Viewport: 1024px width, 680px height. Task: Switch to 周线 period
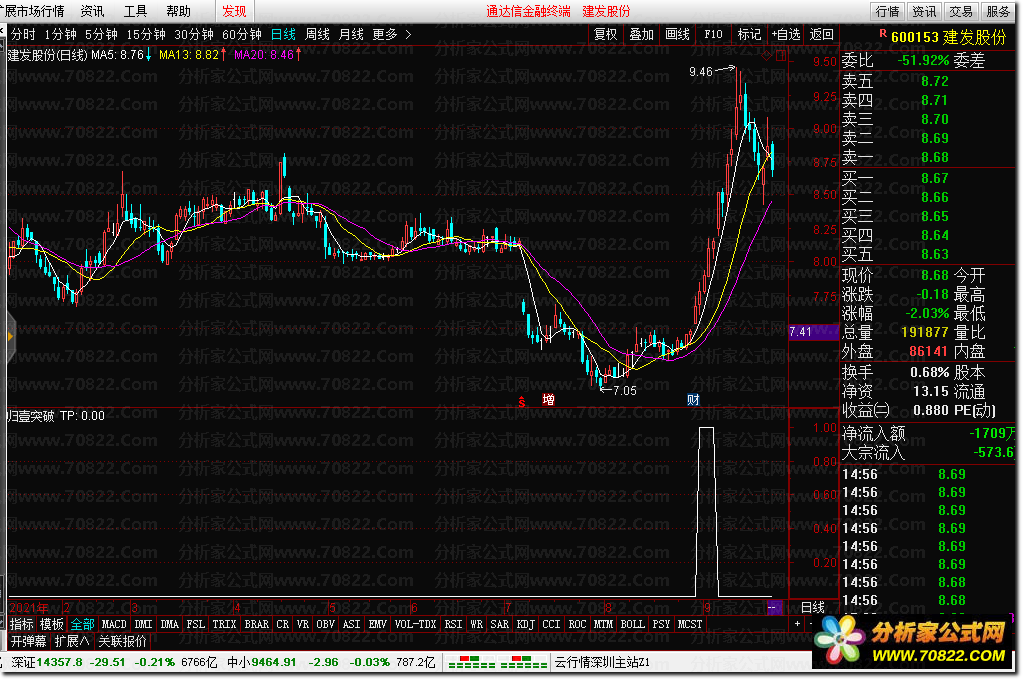point(317,35)
